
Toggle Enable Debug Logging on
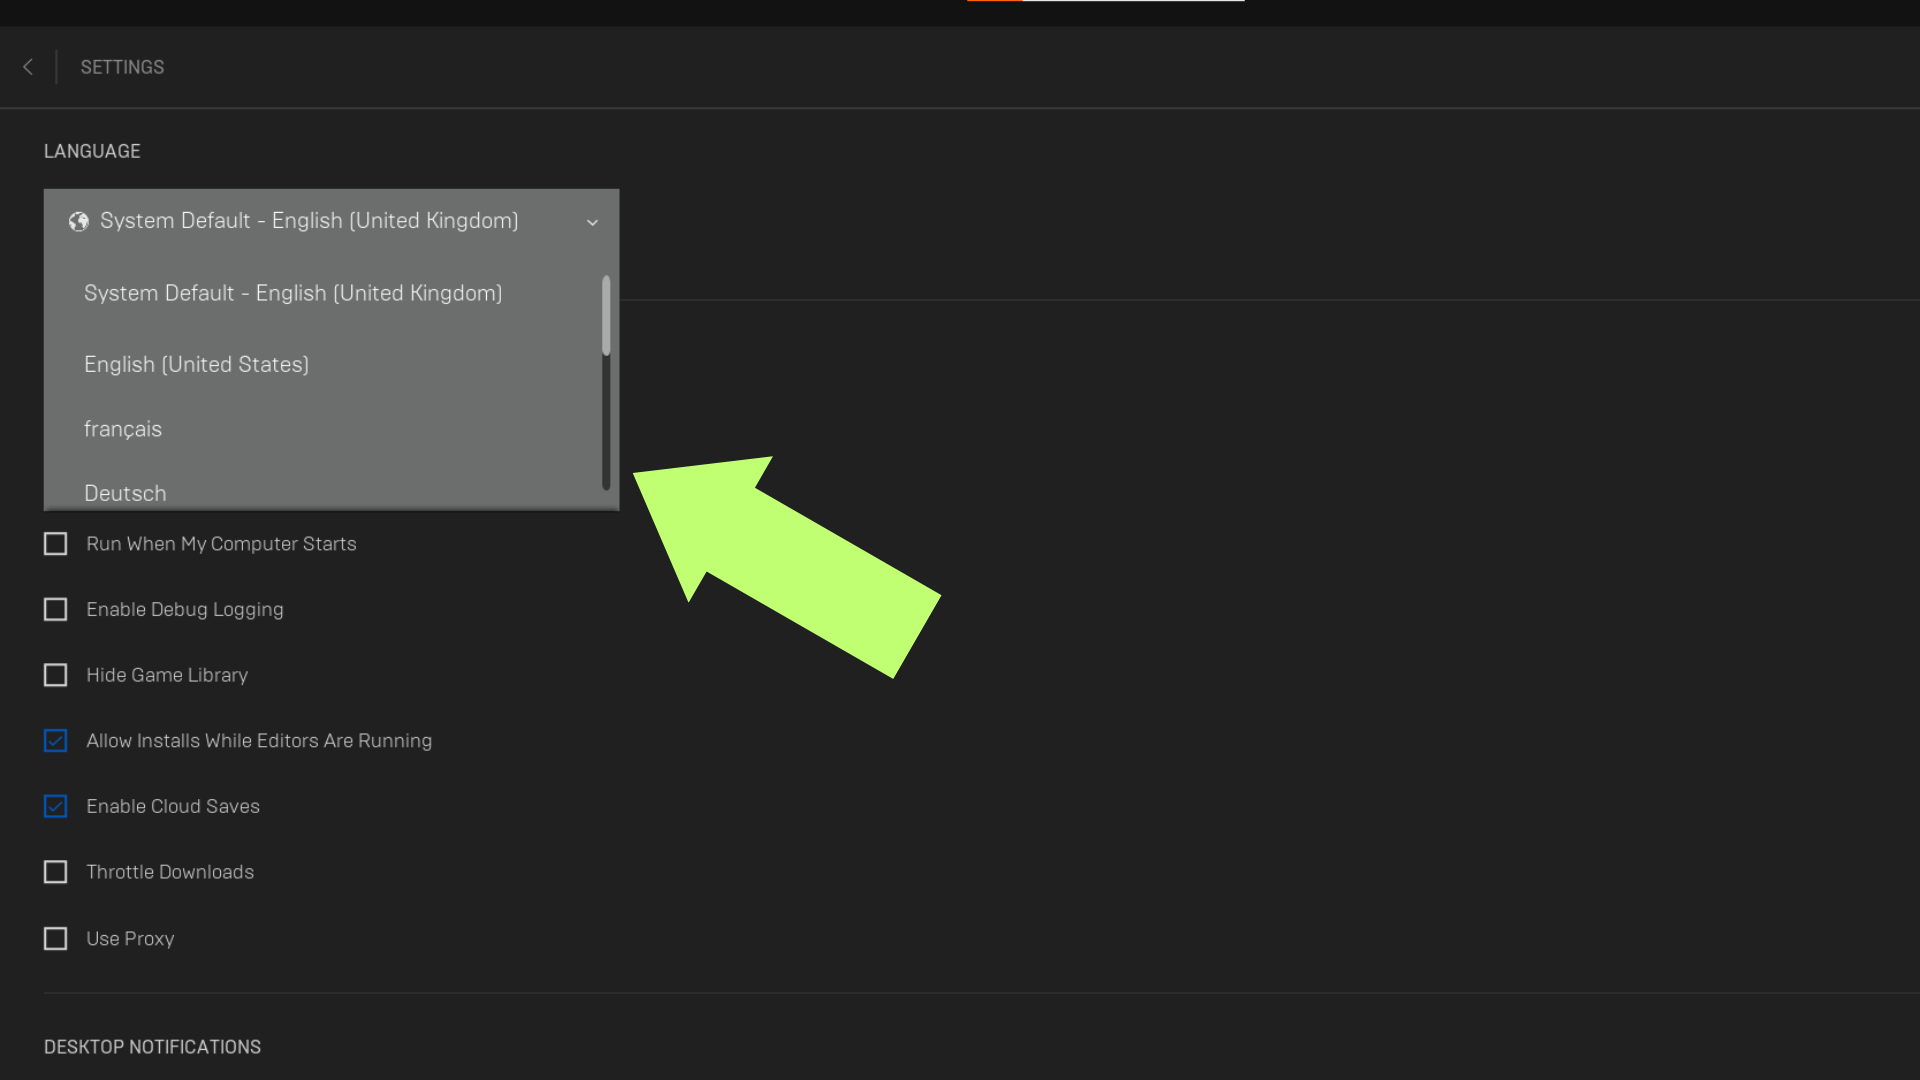(x=55, y=608)
